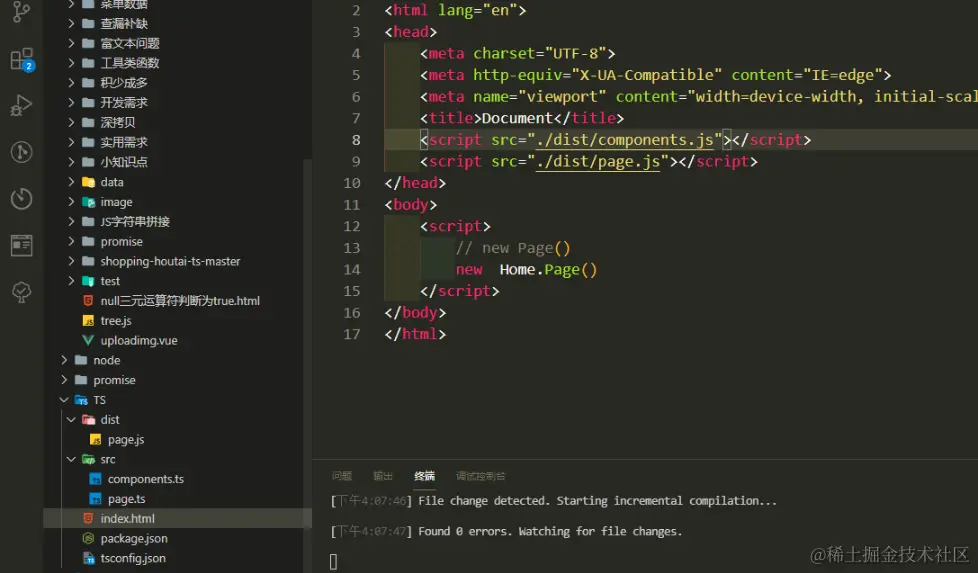Click the npm icon beside package.json

89,538
